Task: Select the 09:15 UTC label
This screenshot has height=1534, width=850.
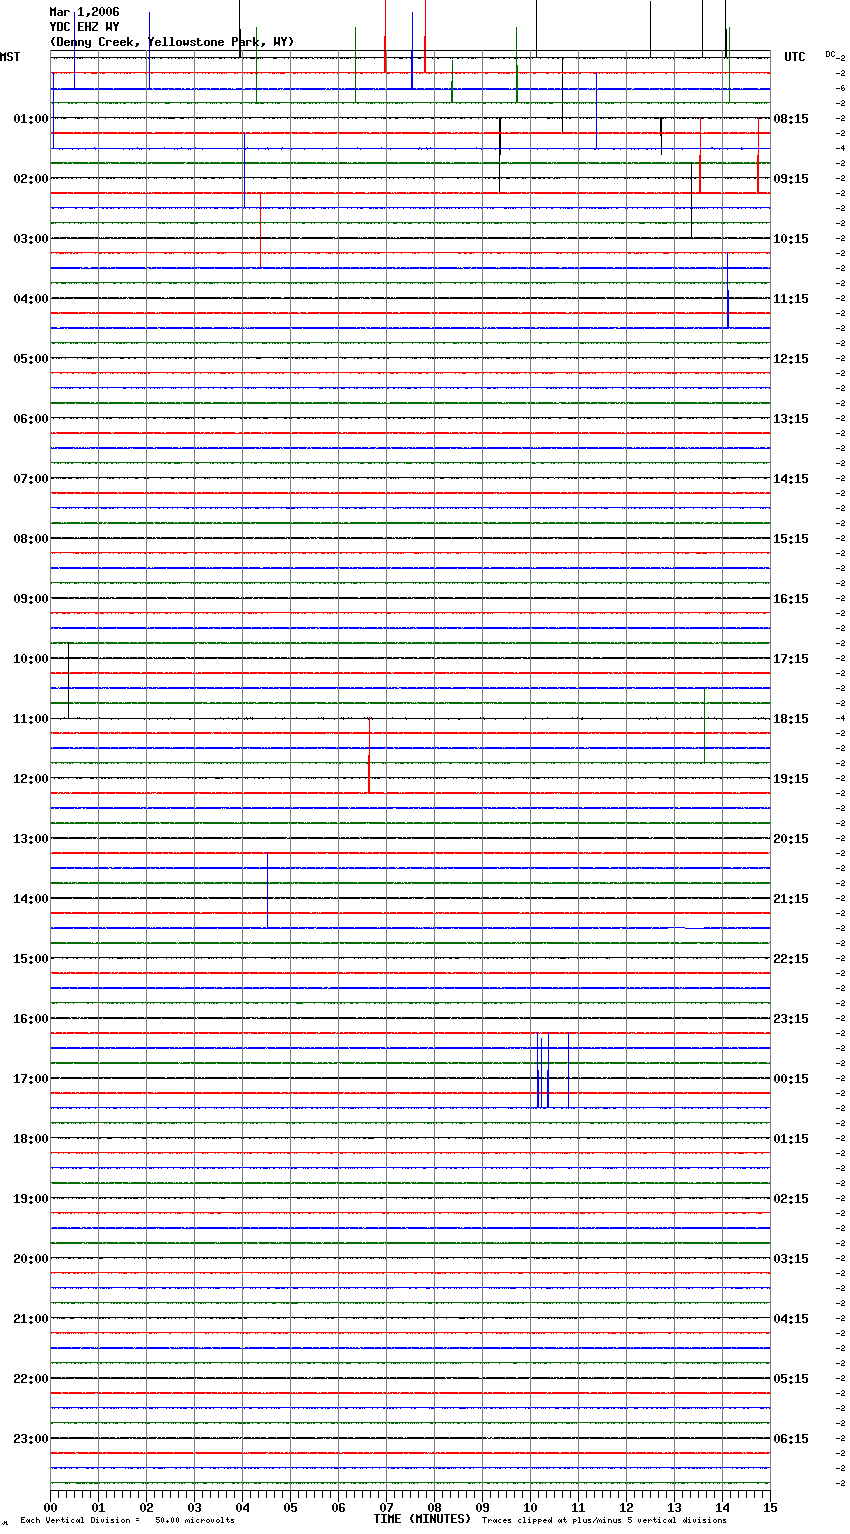Action: (x=791, y=179)
